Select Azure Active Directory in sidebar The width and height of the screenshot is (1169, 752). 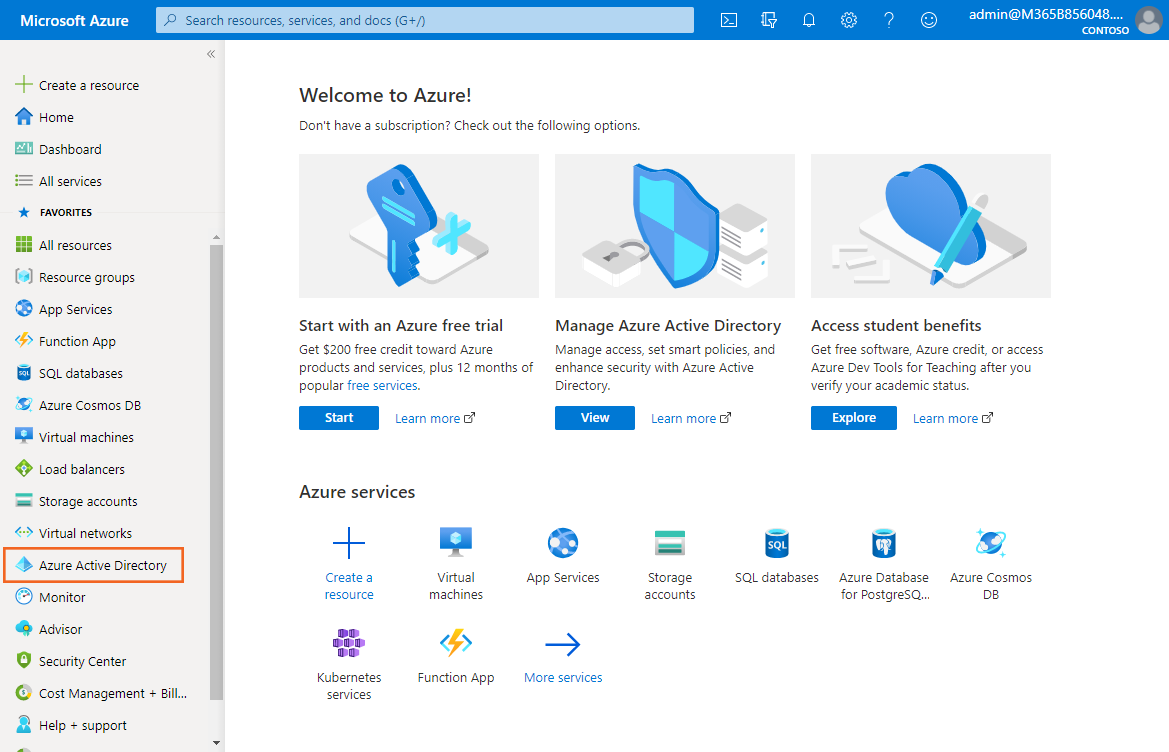click(x=102, y=565)
